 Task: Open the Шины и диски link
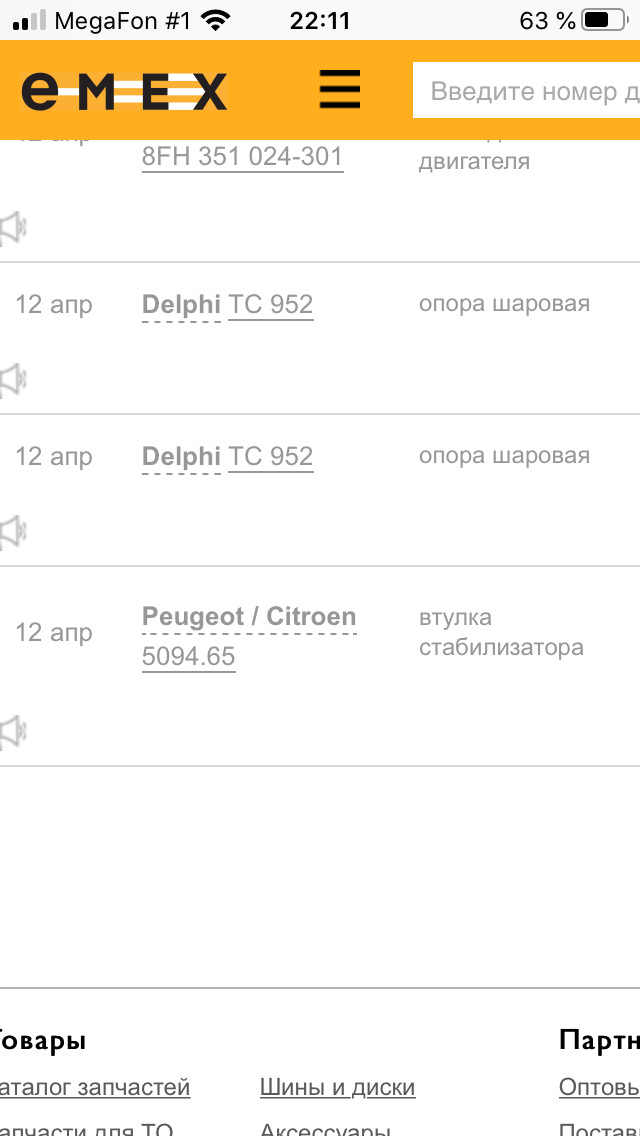point(338,1087)
